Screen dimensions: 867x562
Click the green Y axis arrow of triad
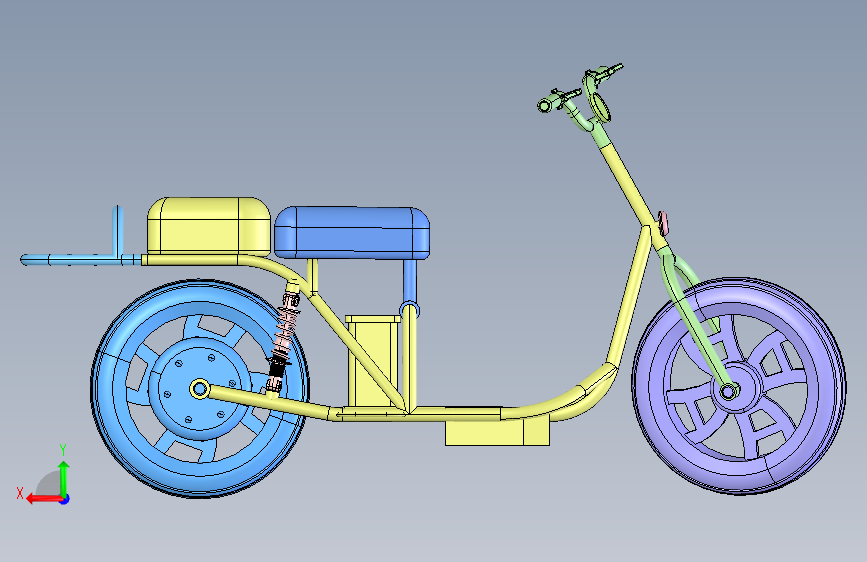[64, 478]
